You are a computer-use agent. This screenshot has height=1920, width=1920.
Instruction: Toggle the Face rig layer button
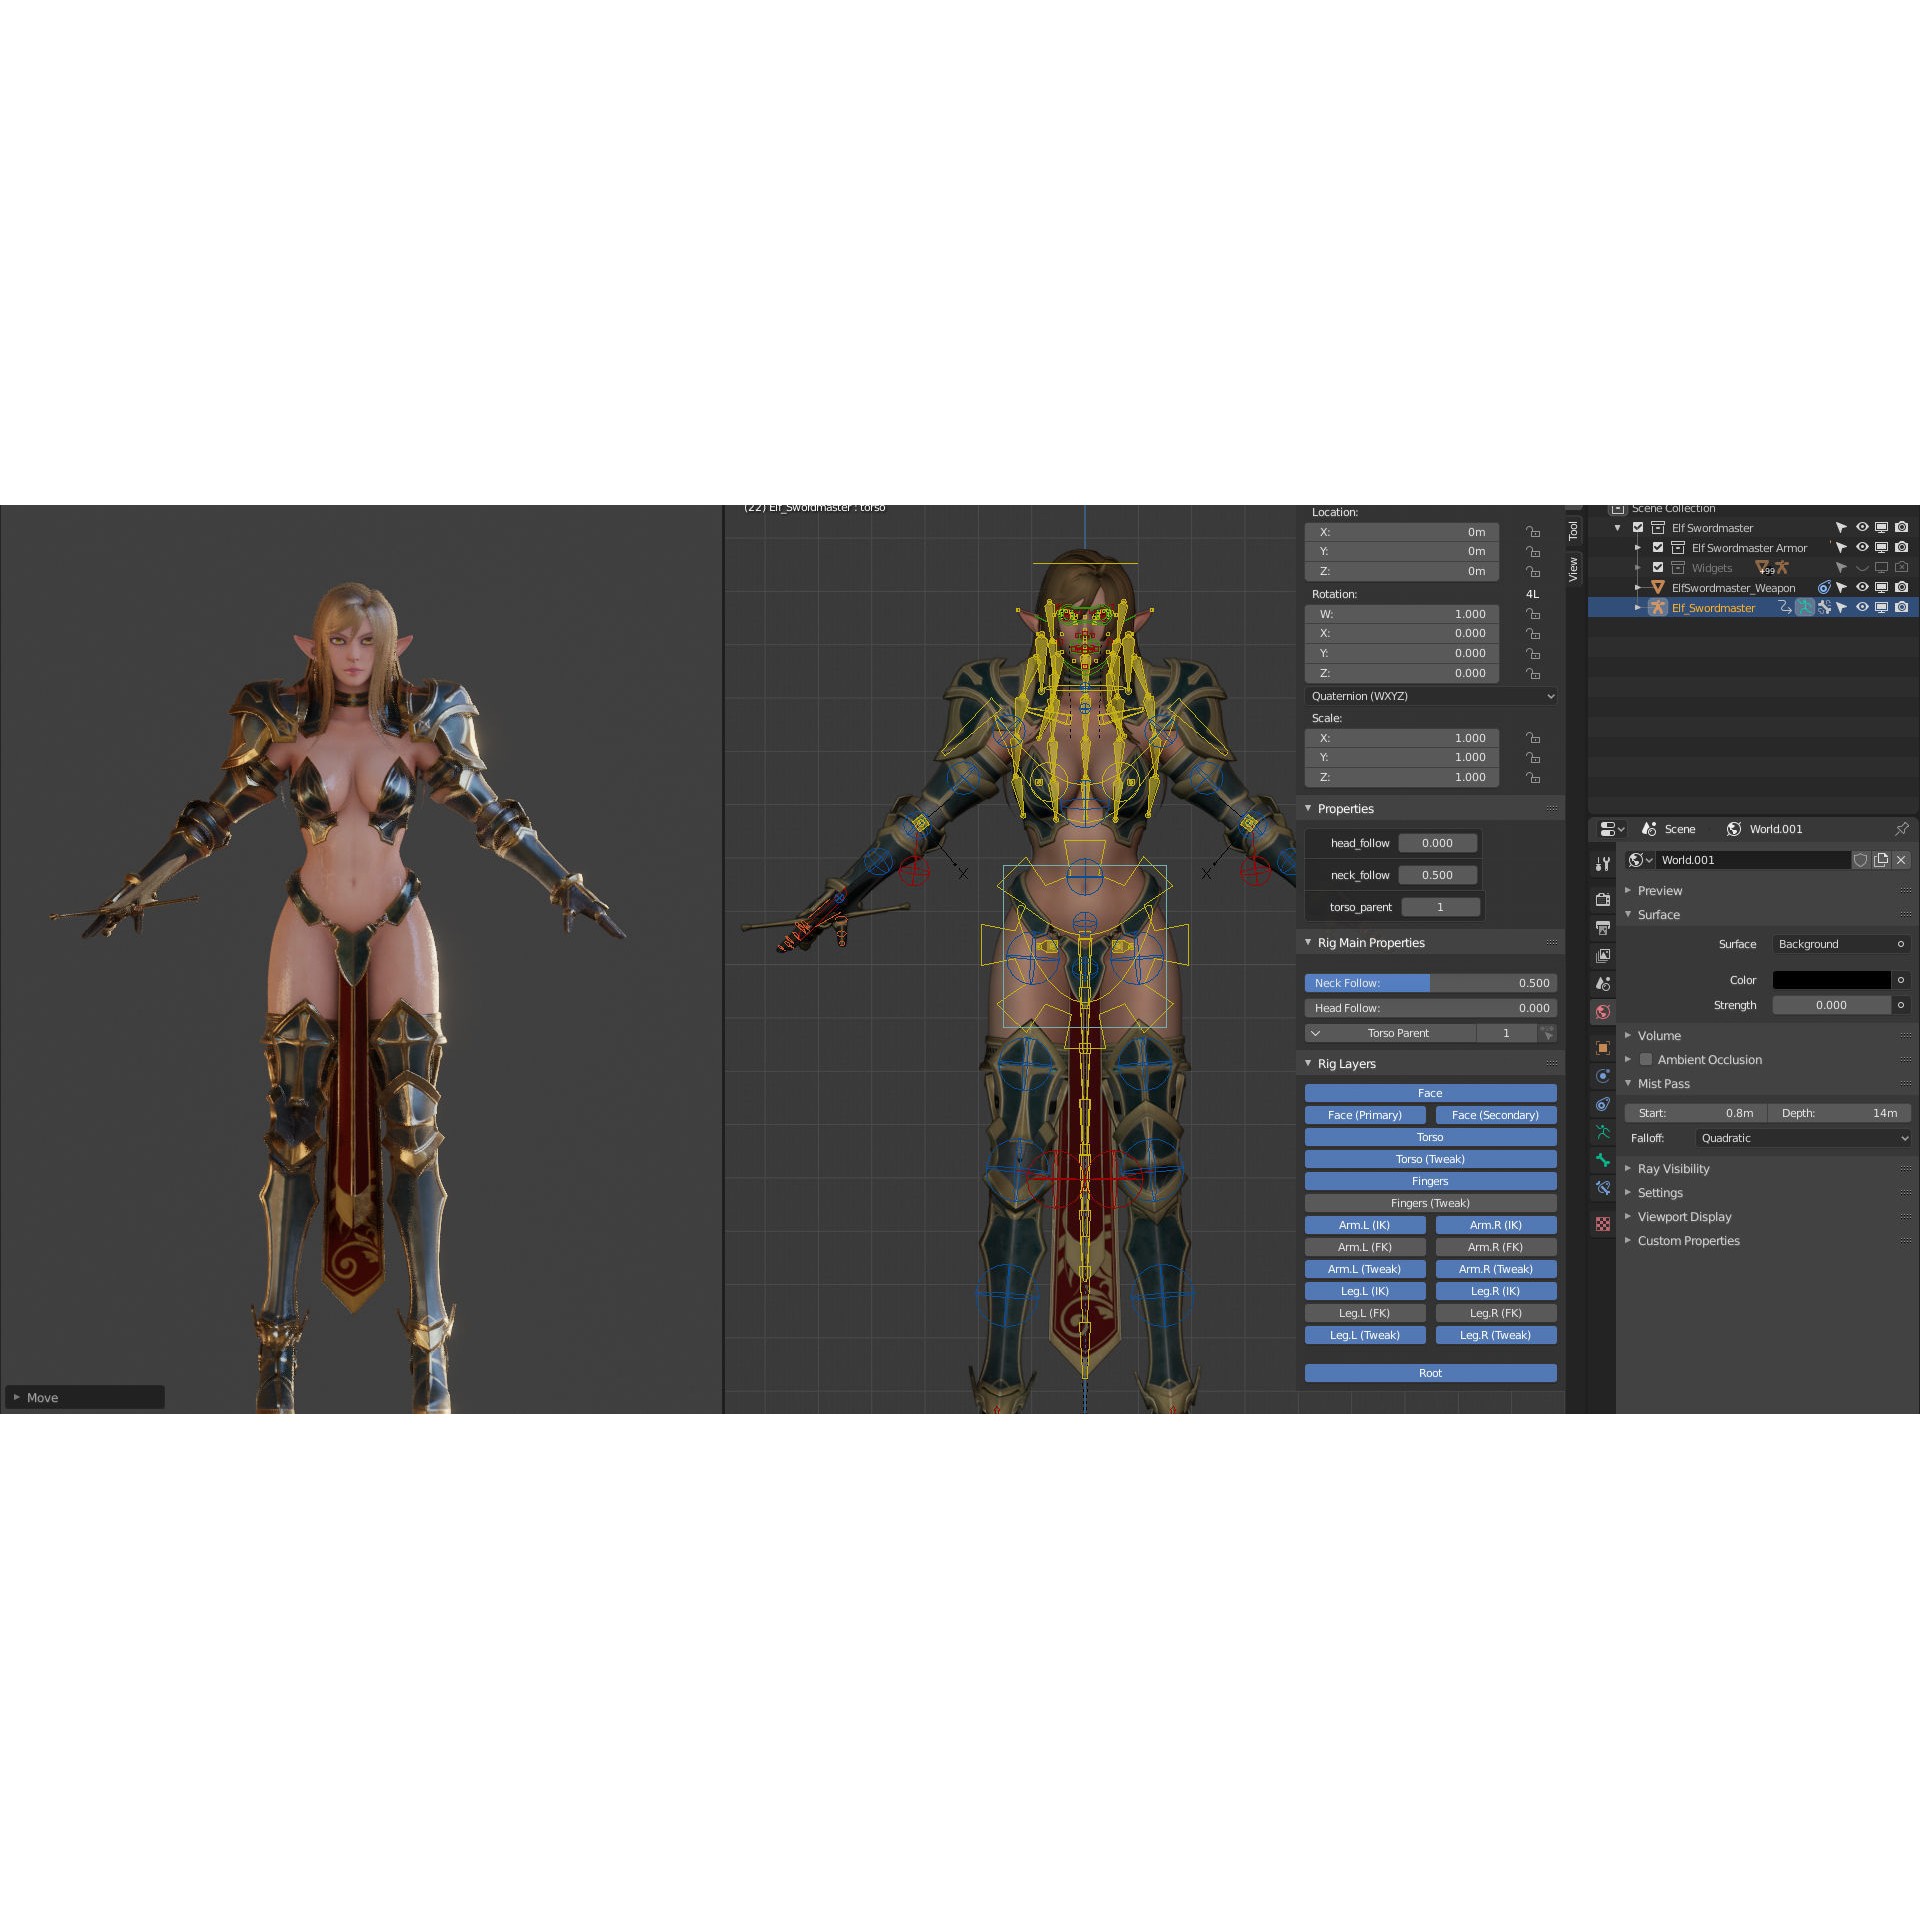pyautogui.click(x=1431, y=1093)
